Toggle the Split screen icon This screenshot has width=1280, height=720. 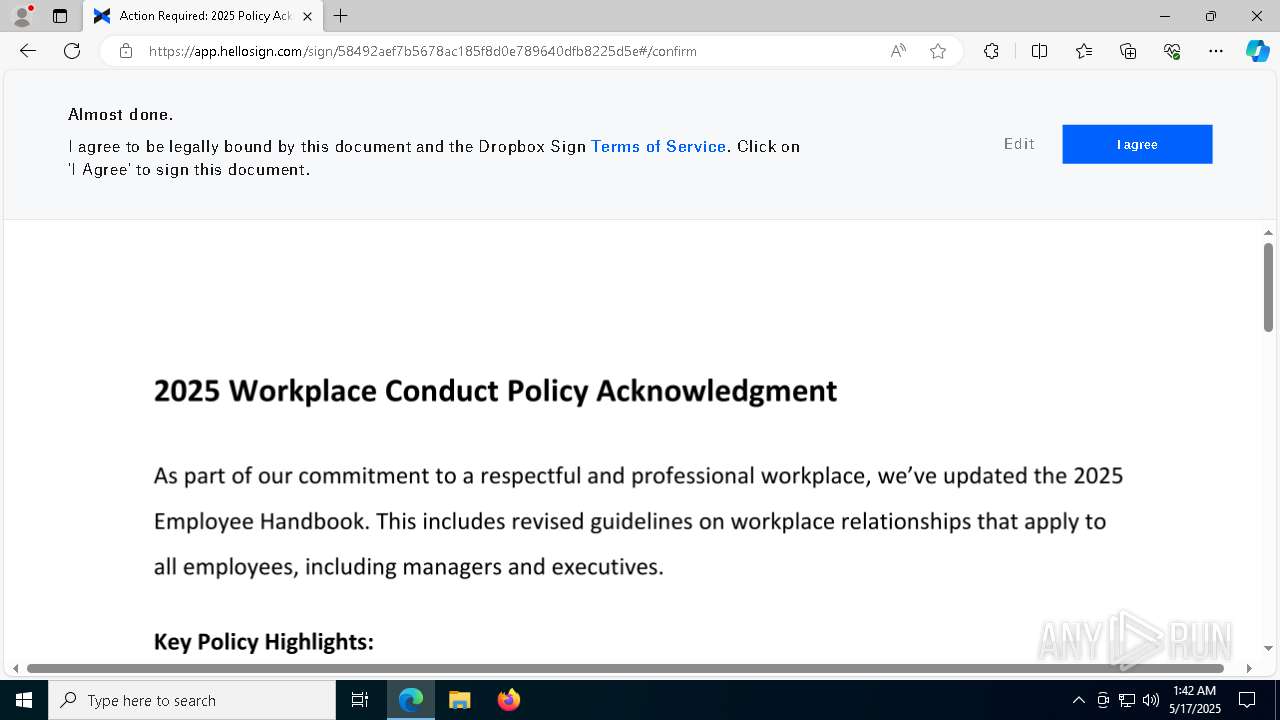pos(1039,51)
